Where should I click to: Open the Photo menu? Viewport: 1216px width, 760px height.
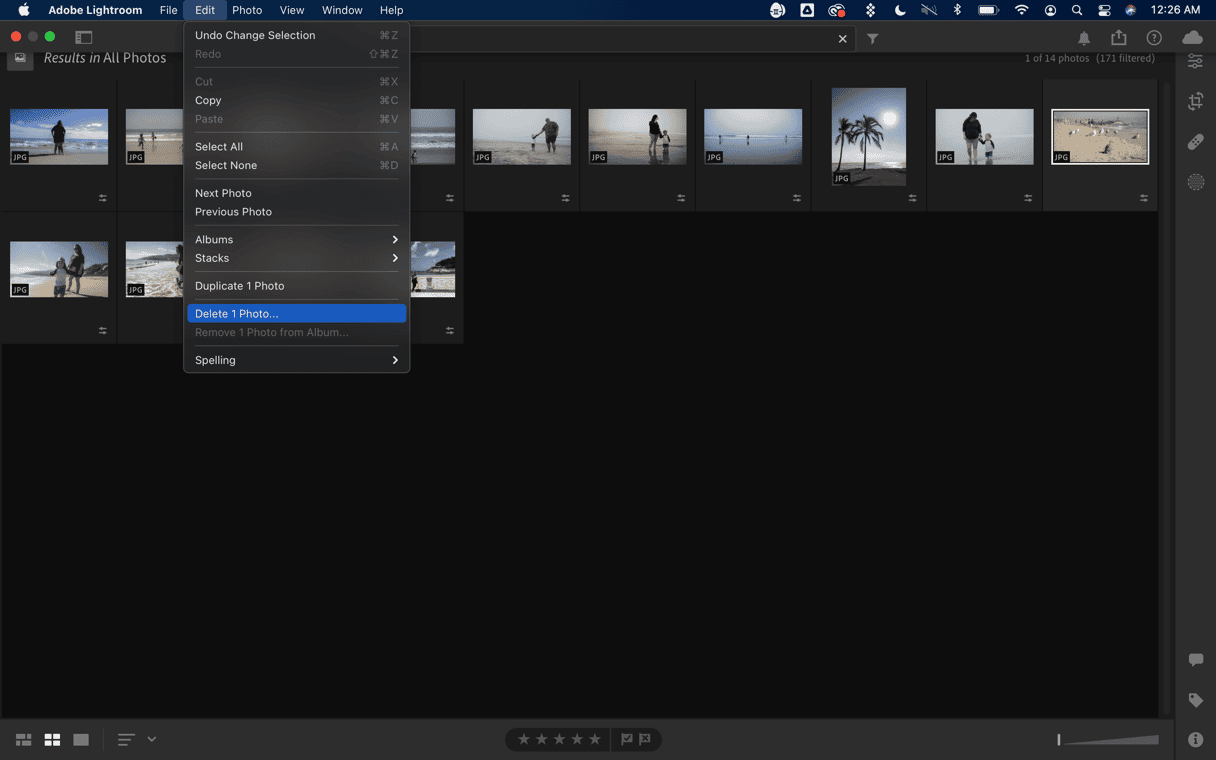247,10
